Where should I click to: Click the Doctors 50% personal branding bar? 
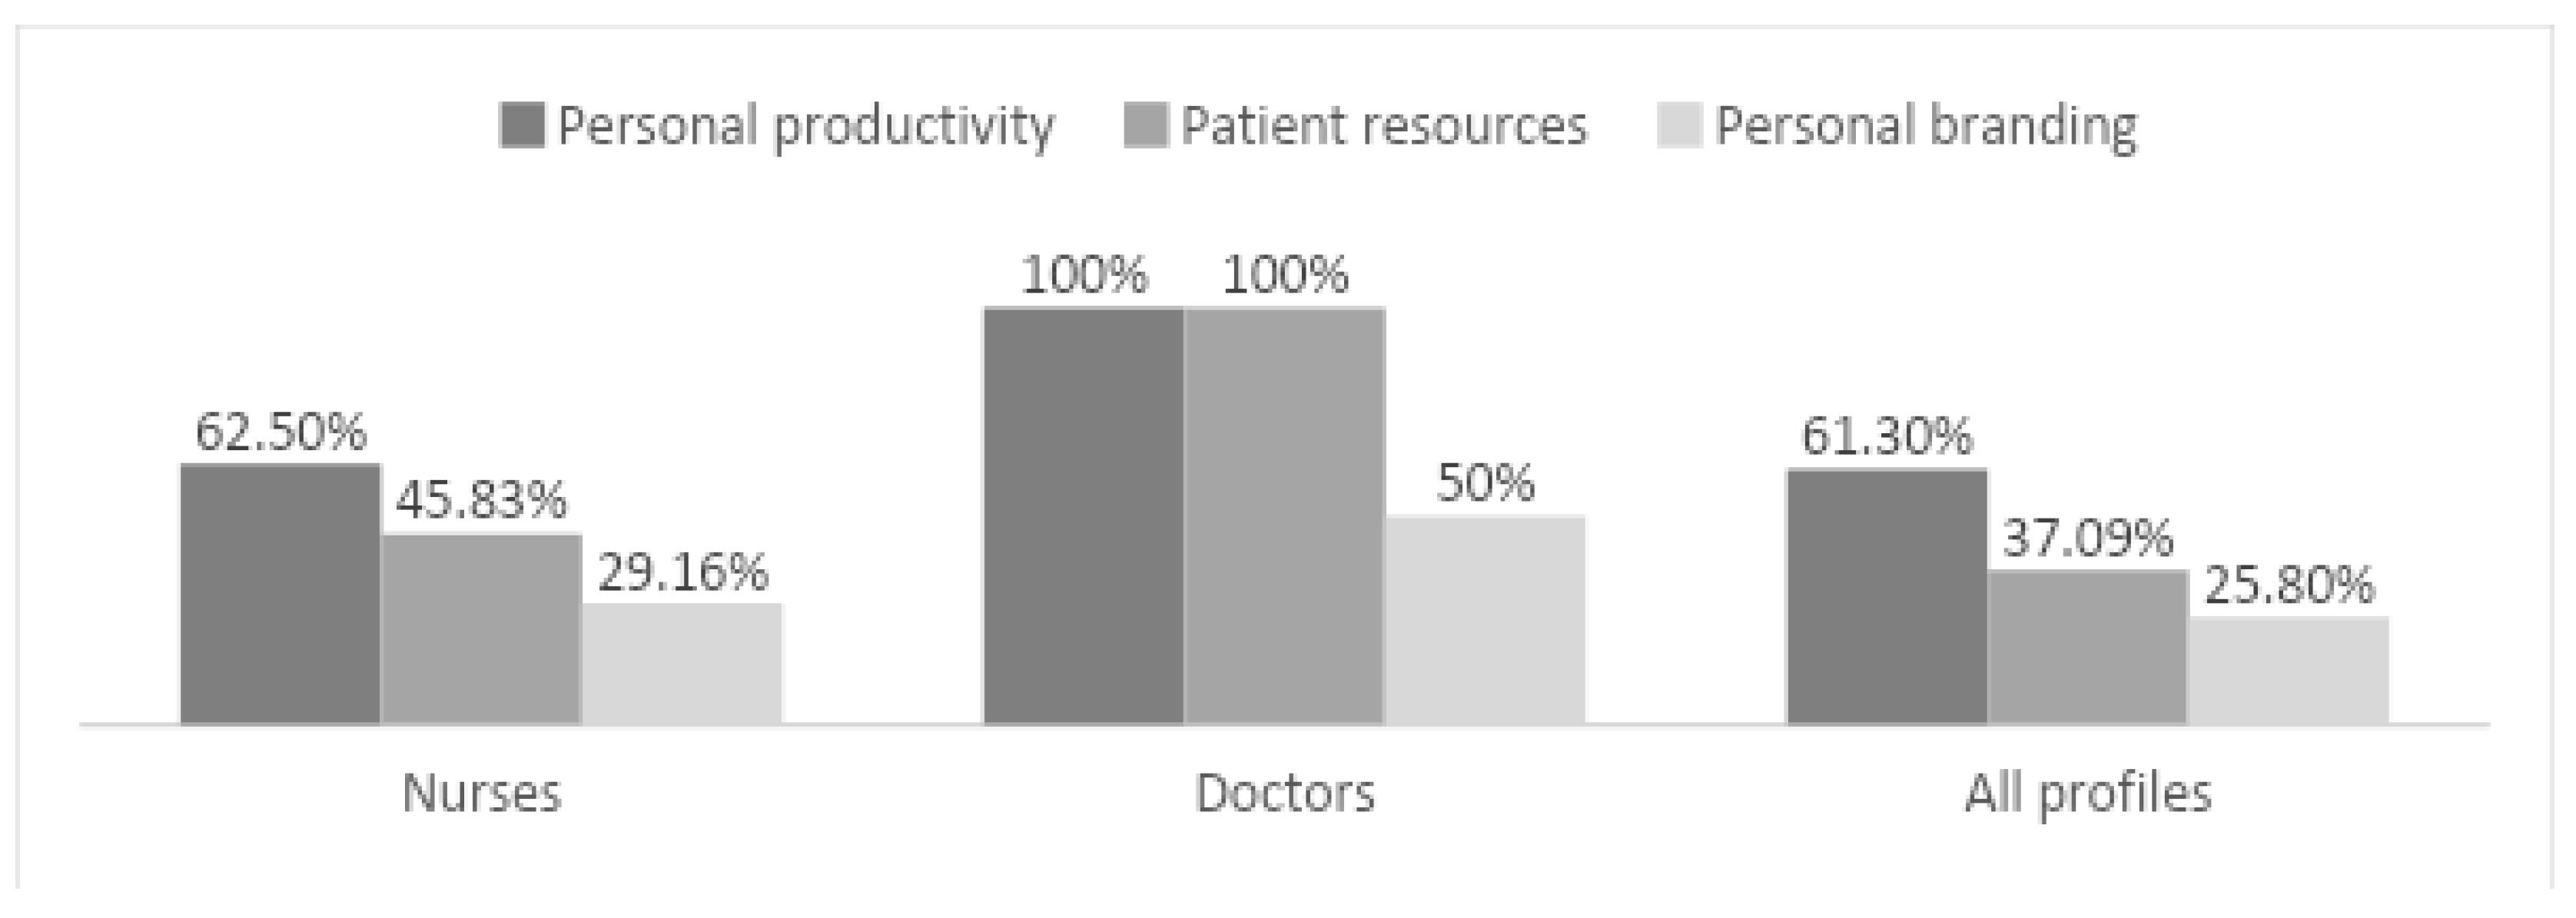click(x=1486, y=619)
